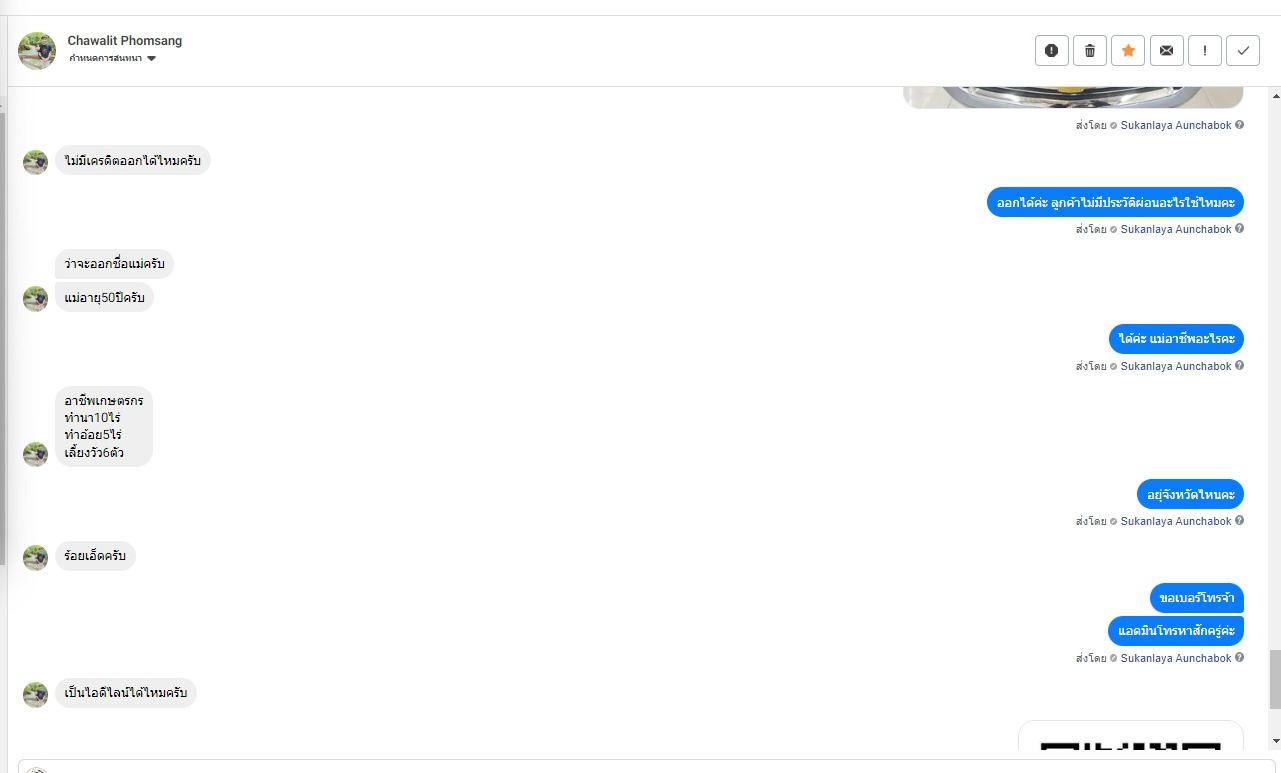Viewport: 1281px width, 773px height.
Task: Mark conversation as spam with octagon icon
Action: pyautogui.click(x=1051, y=50)
